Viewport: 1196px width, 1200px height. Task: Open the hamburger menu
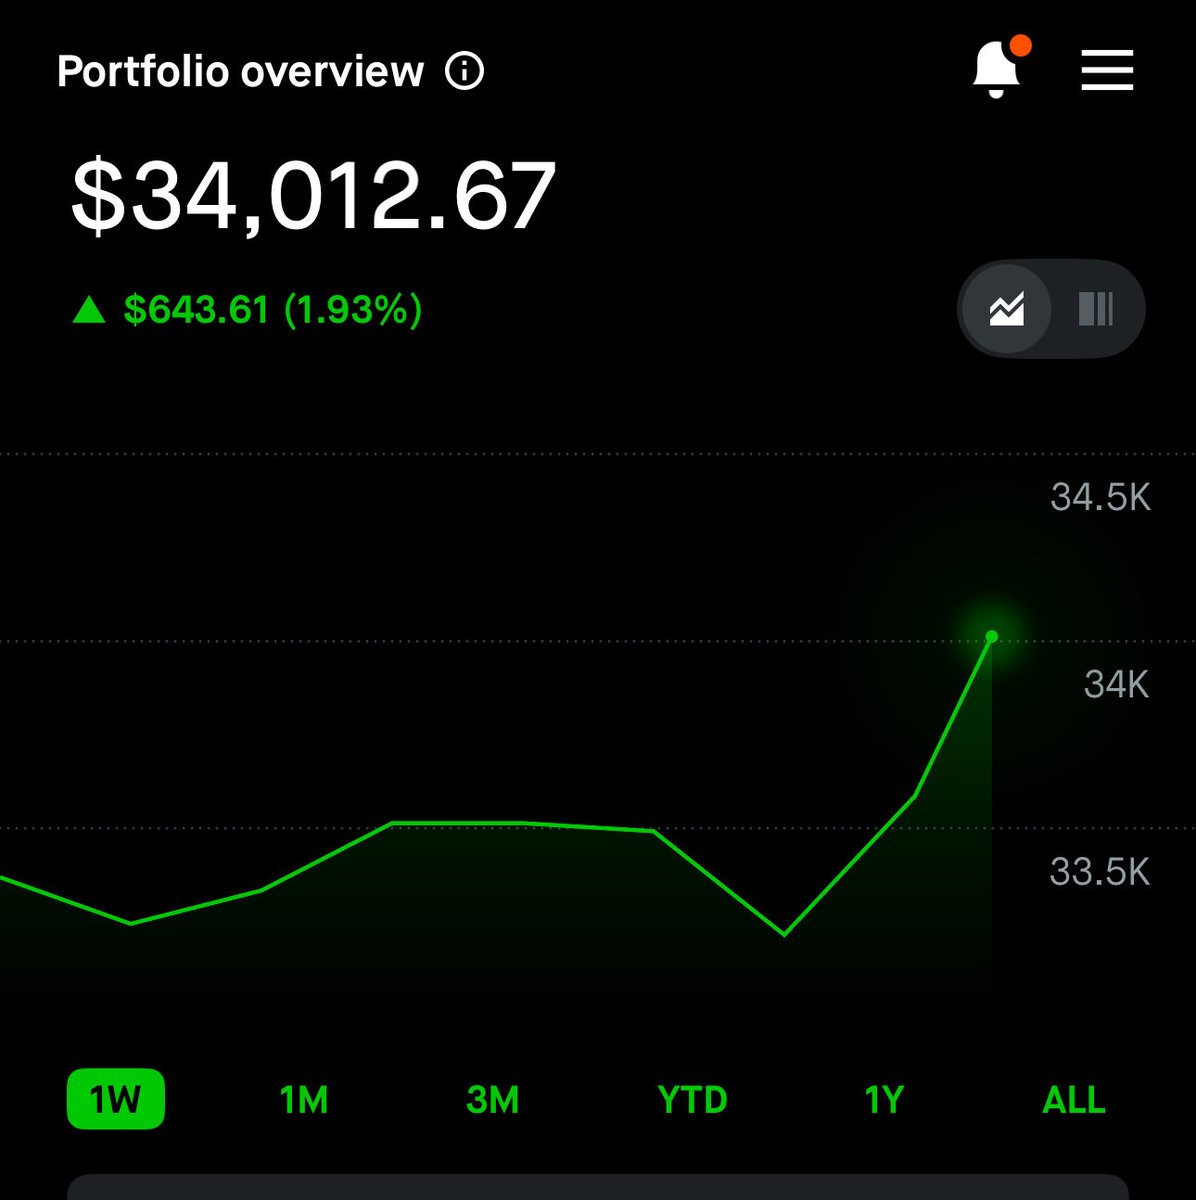[x=1107, y=71]
